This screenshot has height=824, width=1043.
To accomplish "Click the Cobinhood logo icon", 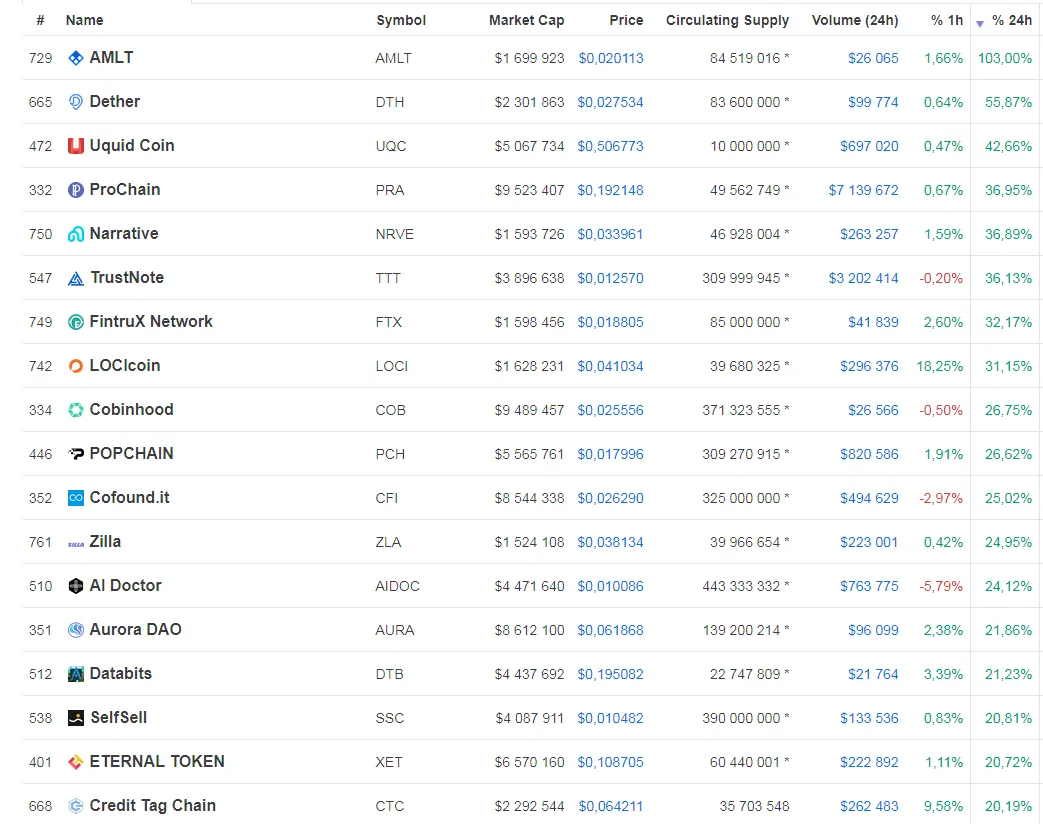I will click(x=76, y=410).
